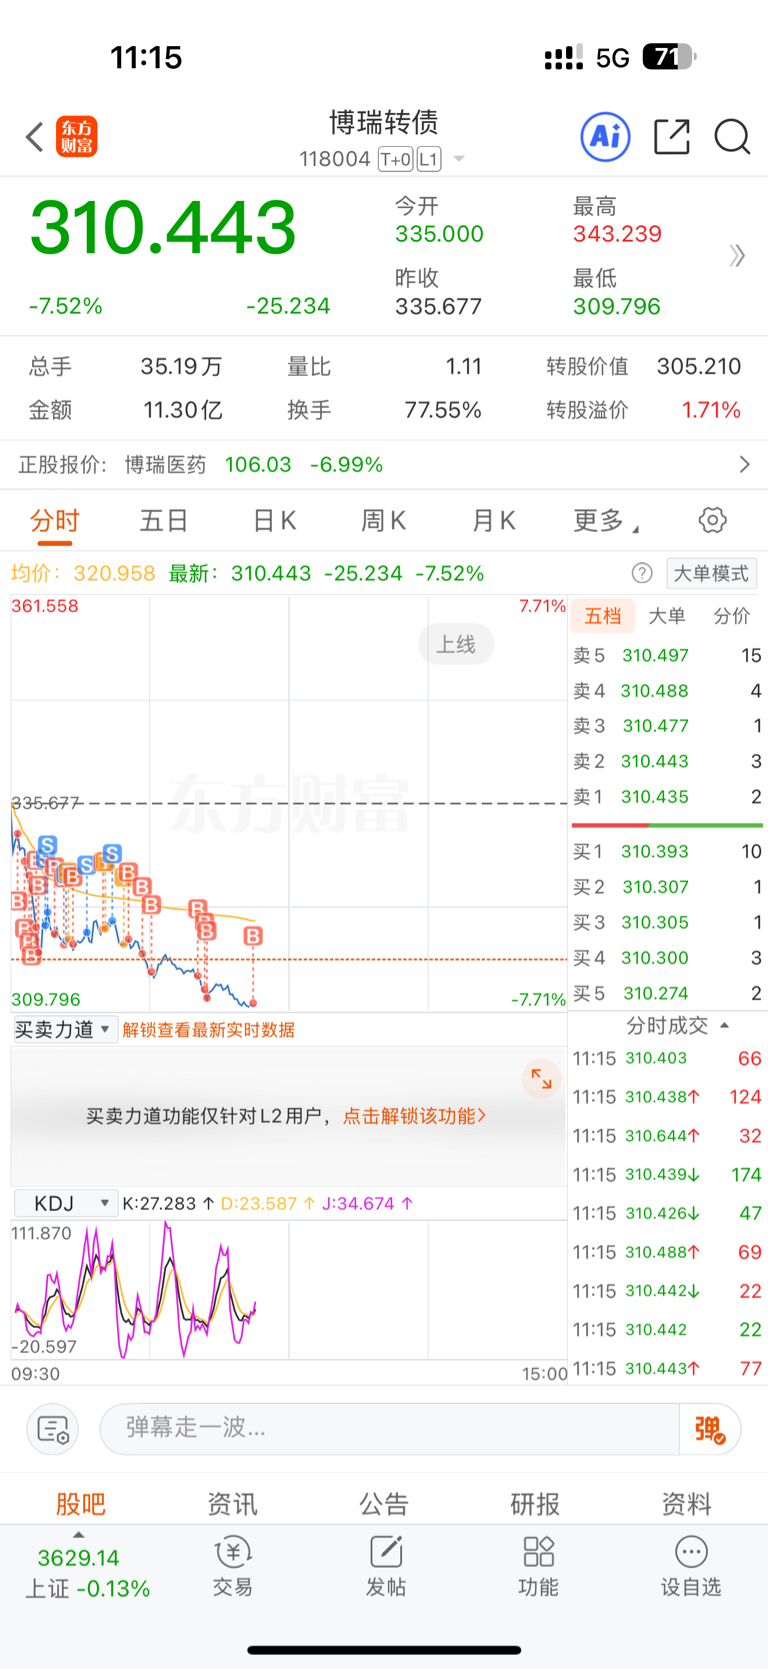Tap 发帖 post icon
Viewport: 768px width, 1669px height.
pos(386,1567)
